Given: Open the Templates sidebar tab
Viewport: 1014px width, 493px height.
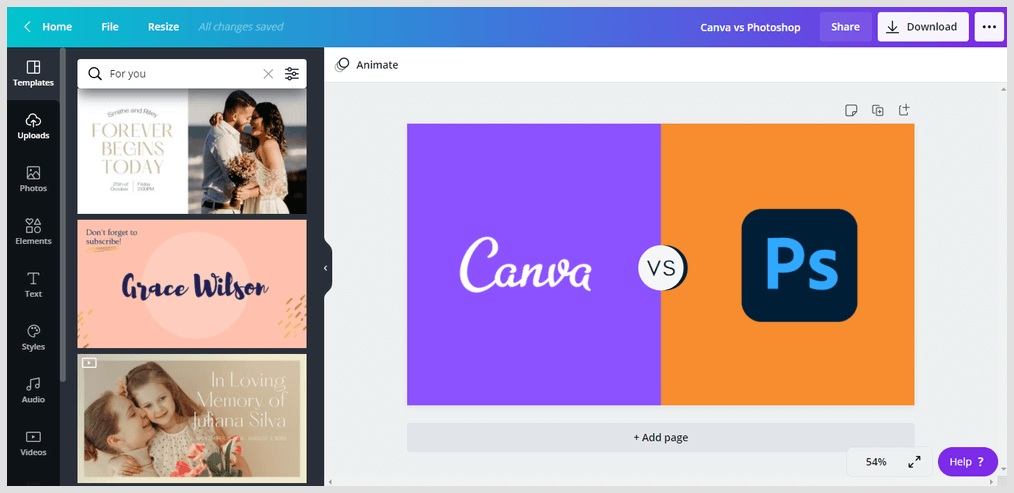Looking at the screenshot, I should (33, 74).
